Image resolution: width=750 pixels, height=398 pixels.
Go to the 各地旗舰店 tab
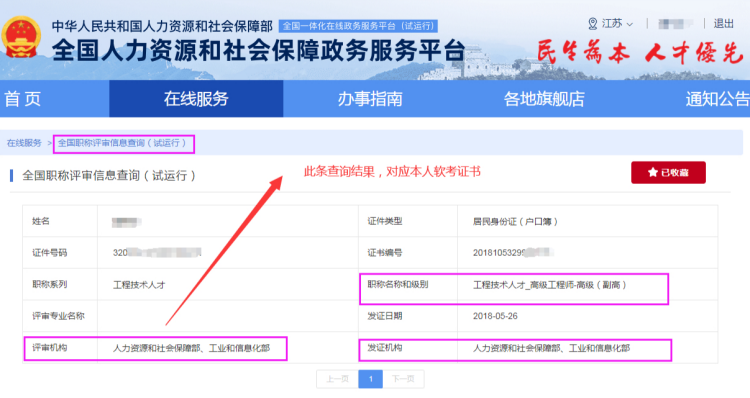544,99
